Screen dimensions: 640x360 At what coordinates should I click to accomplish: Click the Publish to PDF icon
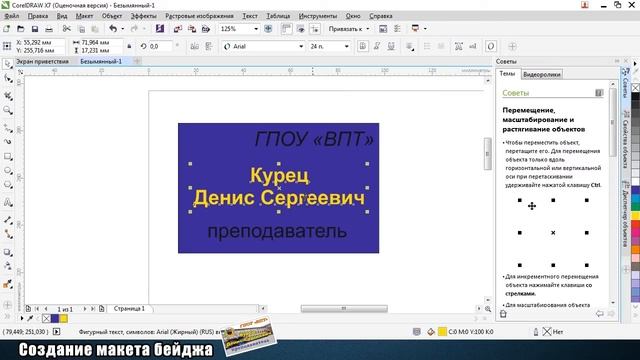point(206,29)
